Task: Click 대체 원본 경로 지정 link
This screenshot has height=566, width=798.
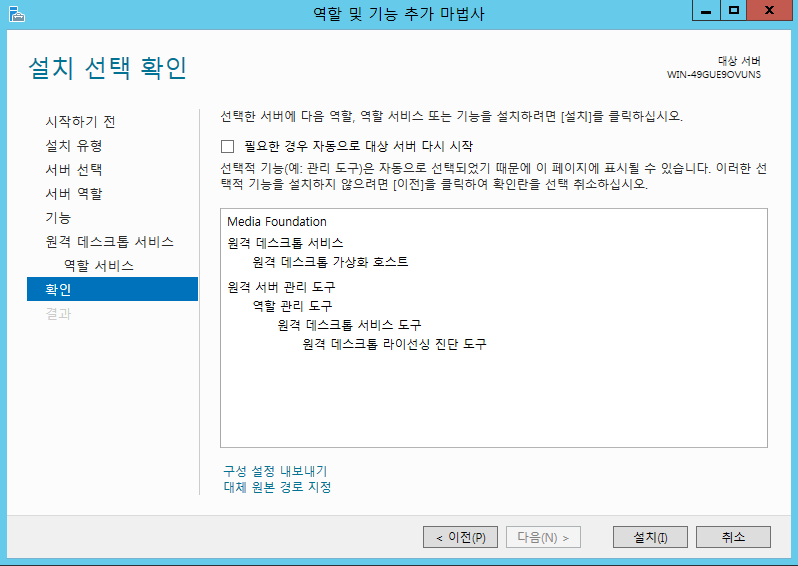Action: pyautogui.click(x=277, y=487)
